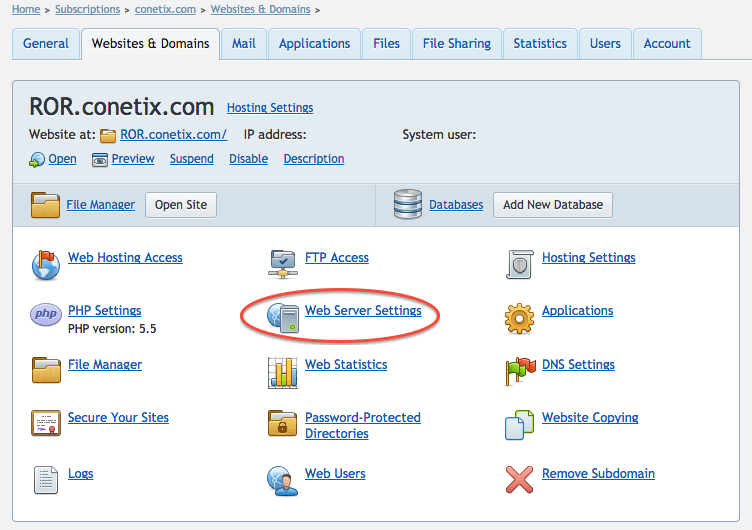Click the Secure Your Sites certificate icon
Image resolution: width=752 pixels, height=530 pixels.
click(46, 423)
